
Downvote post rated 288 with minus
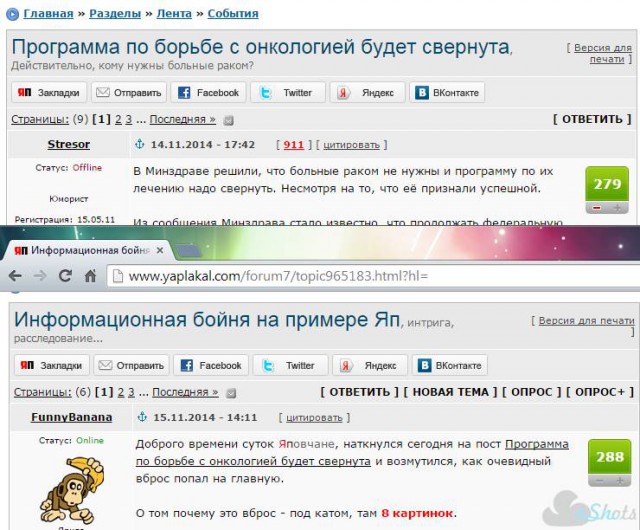[599, 481]
